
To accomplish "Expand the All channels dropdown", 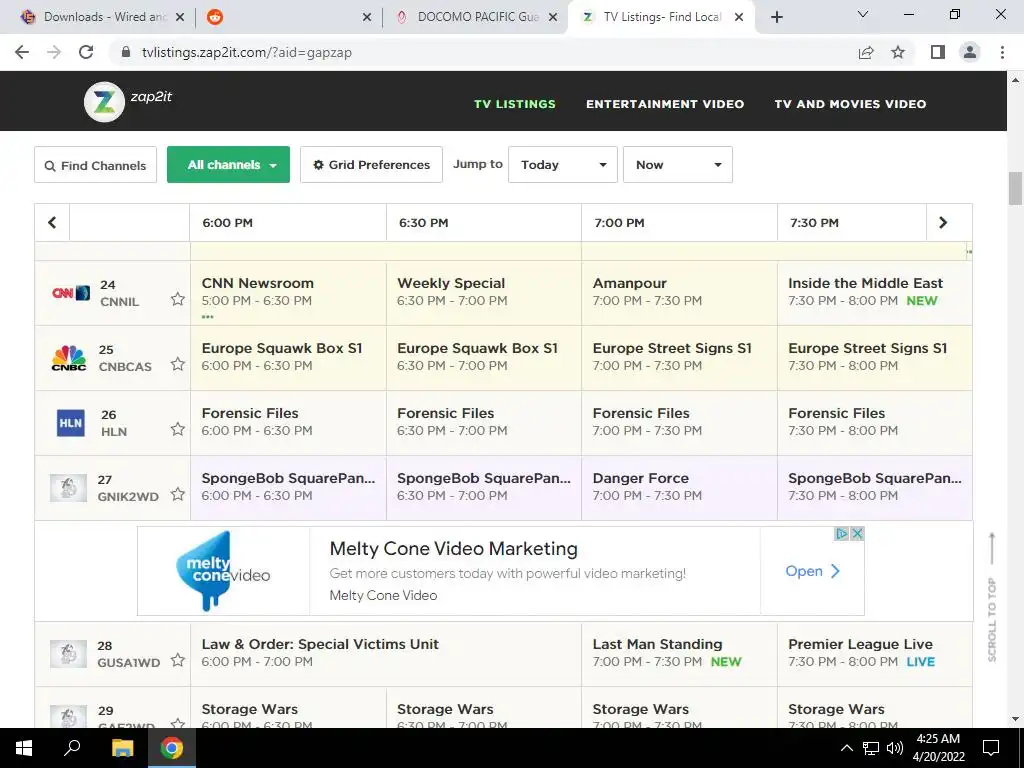I will click(x=229, y=165).
